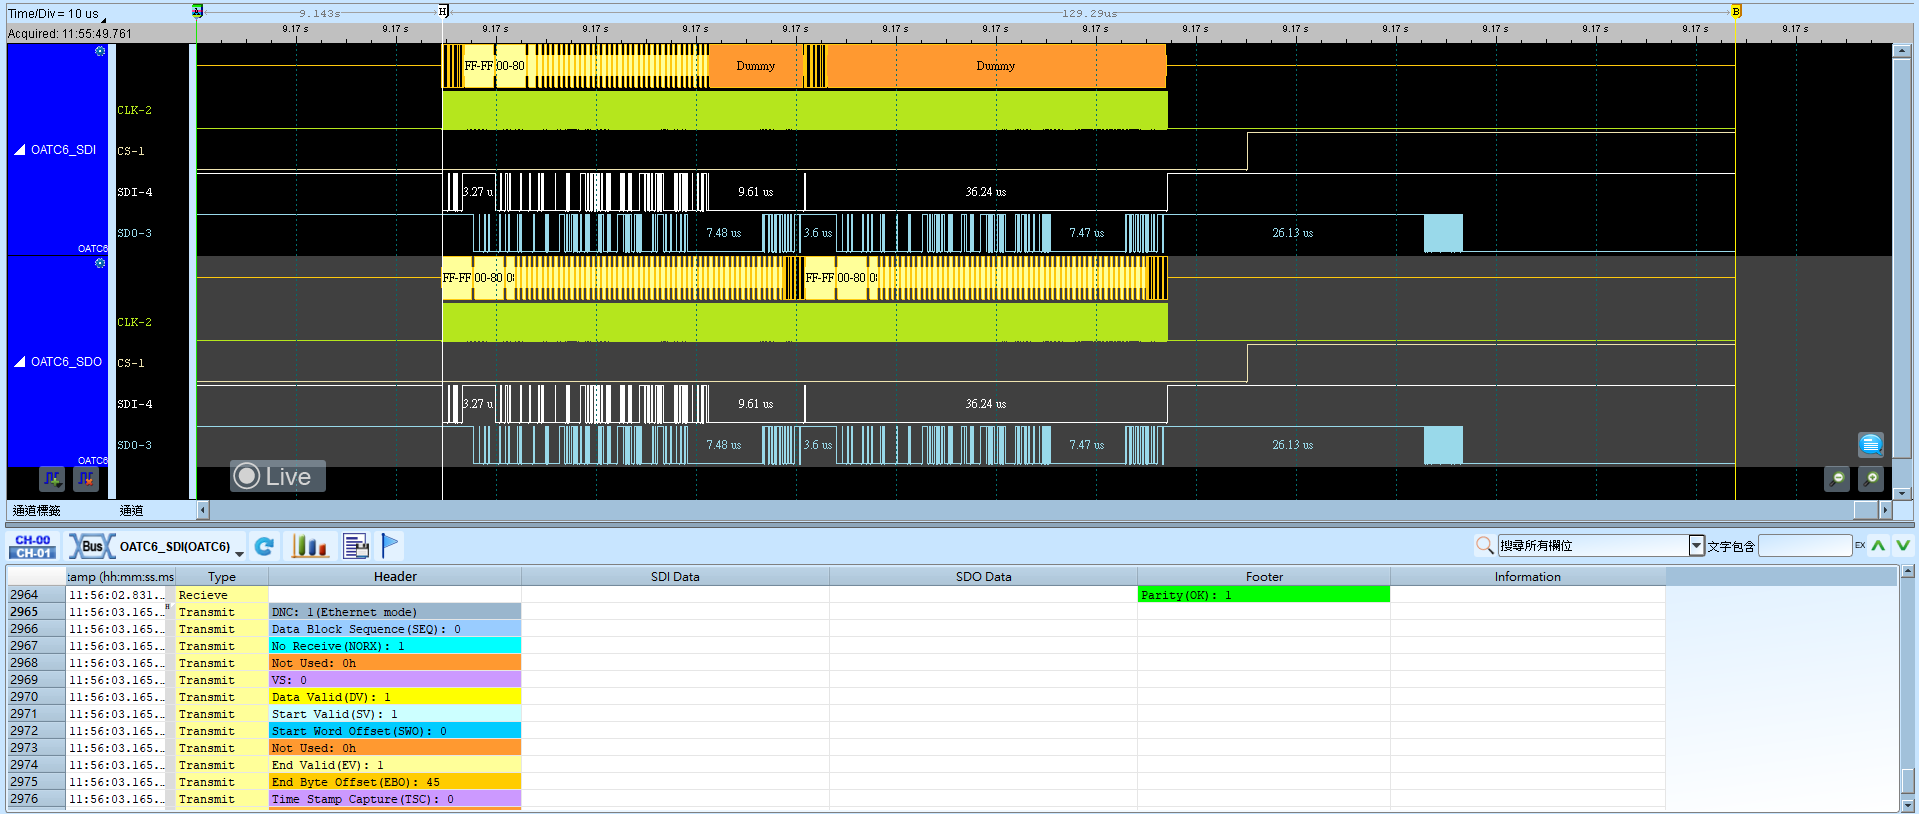1919x814 pixels.
Task: Click the 'Parity(OK): 1' footer cell
Action: click(1264, 595)
